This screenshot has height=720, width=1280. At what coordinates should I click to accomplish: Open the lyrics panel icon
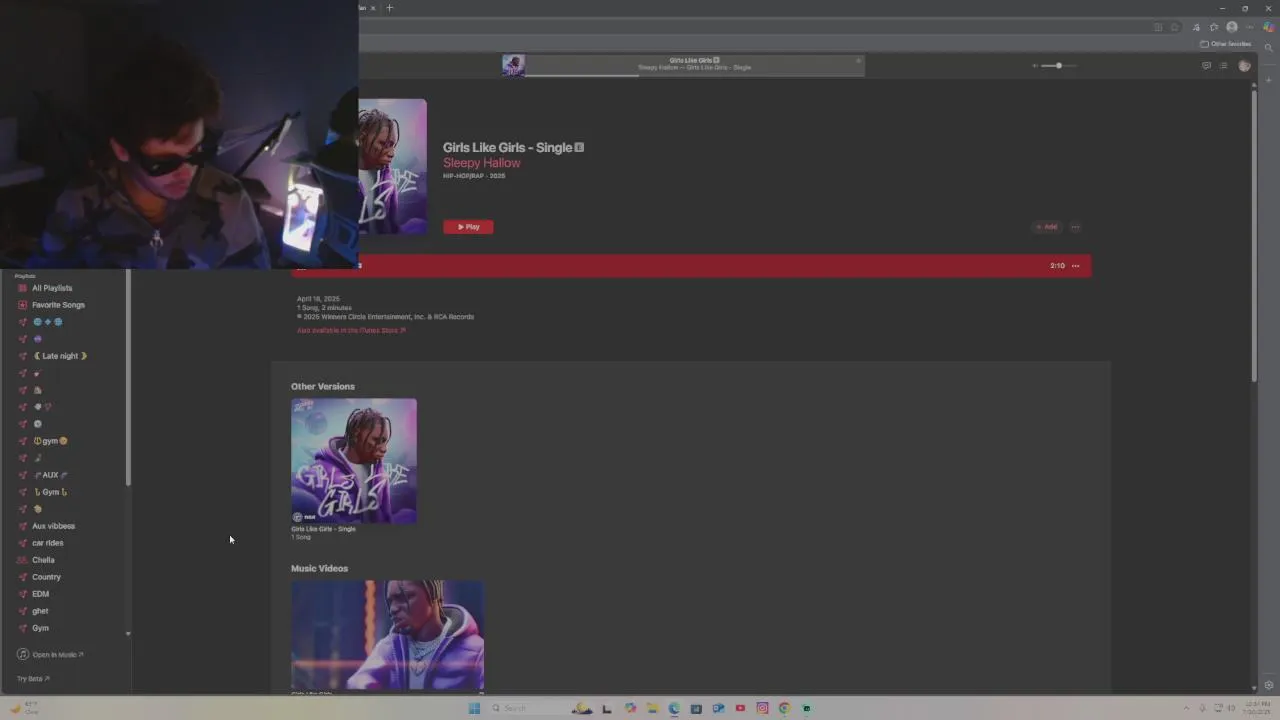click(1206, 66)
